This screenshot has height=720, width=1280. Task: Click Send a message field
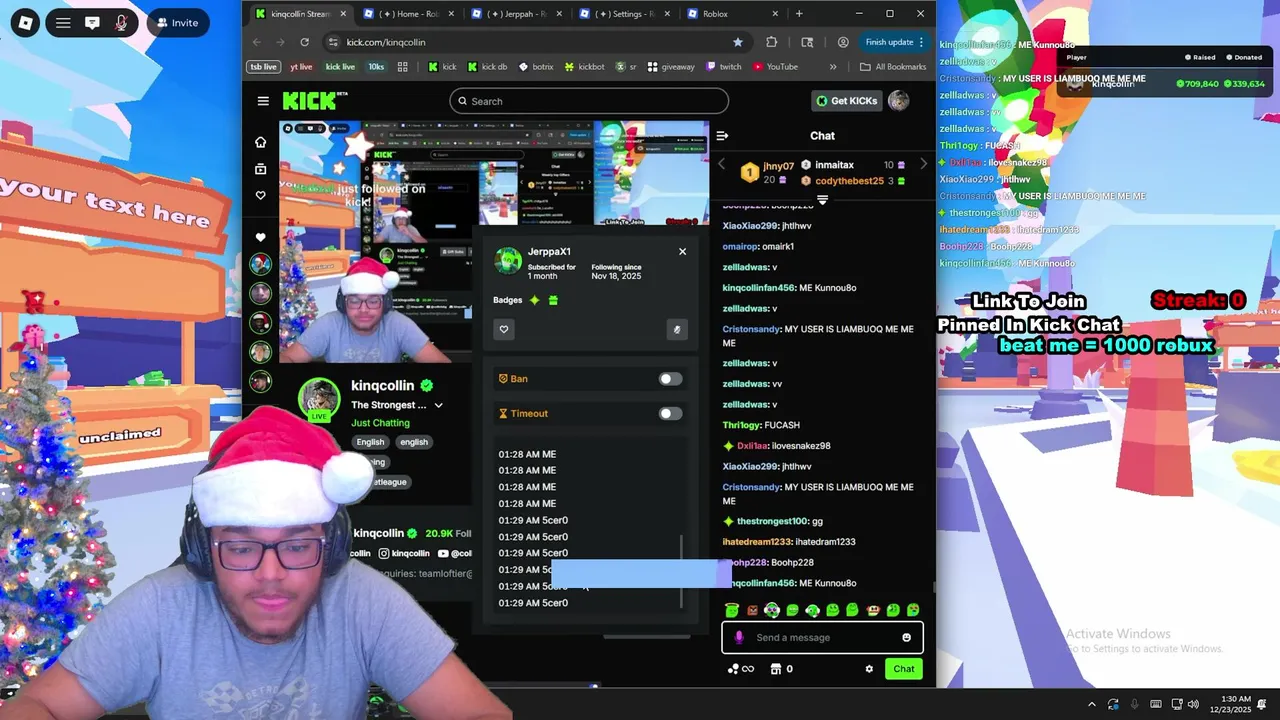tap(822, 638)
